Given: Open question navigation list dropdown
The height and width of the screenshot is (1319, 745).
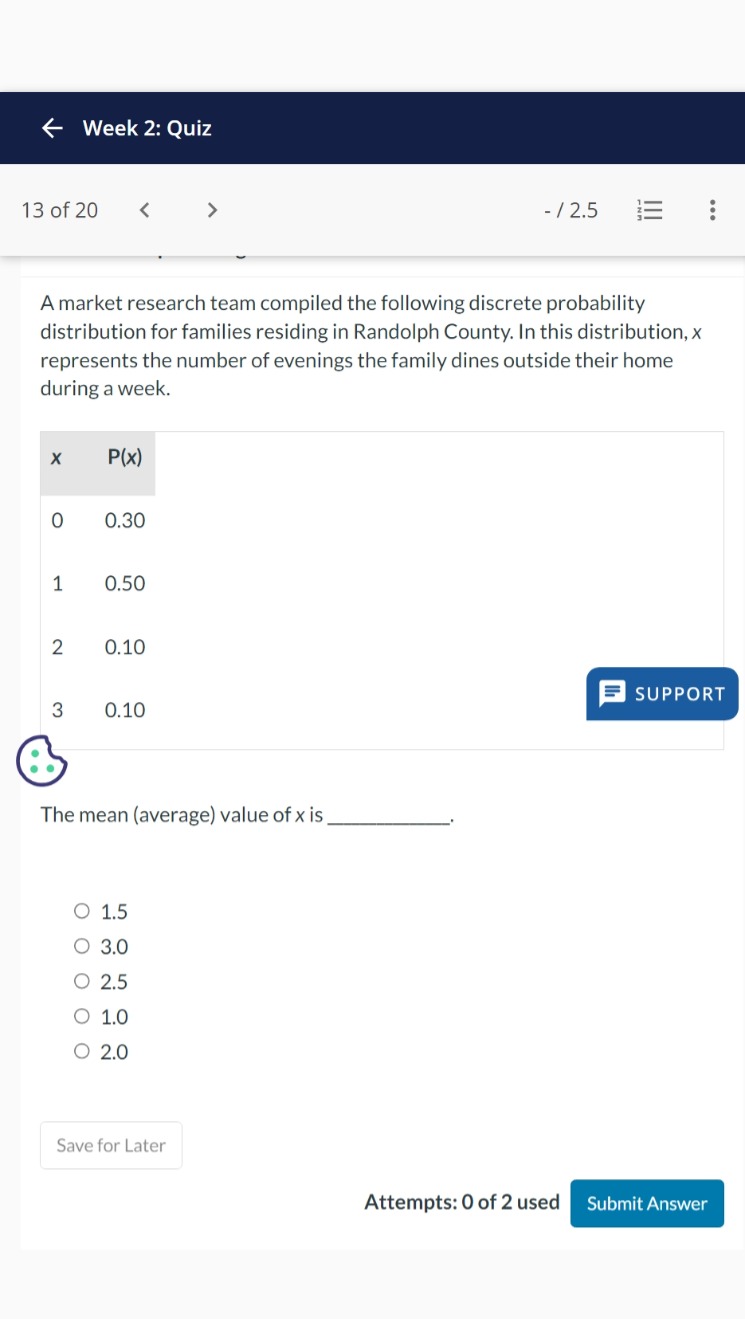Looking at the screenshot, I should pyautogui.click(x=650, y=210).
